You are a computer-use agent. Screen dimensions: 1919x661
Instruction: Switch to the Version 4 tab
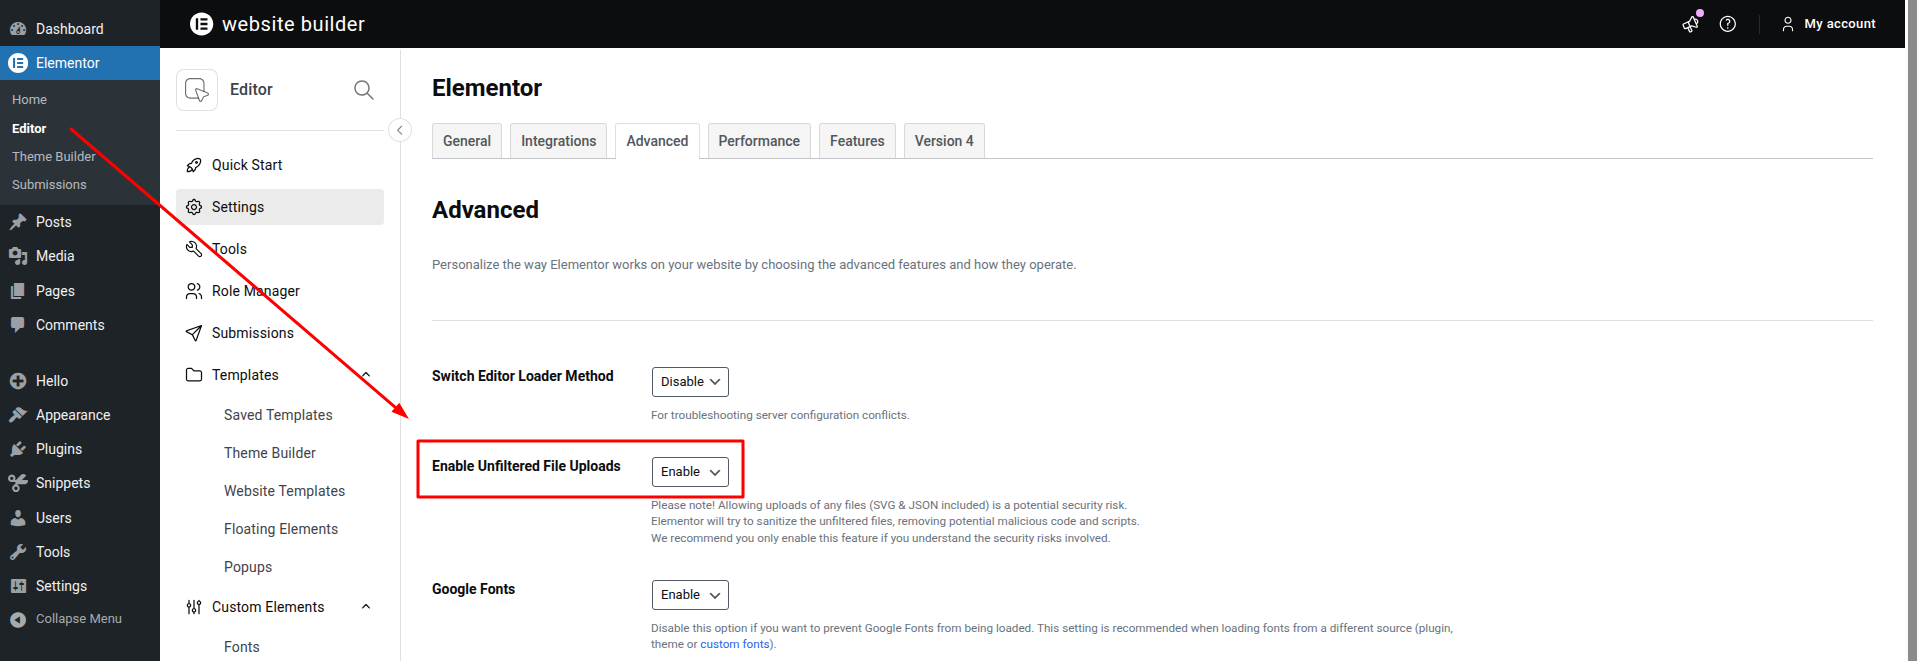tap(944, 141)
